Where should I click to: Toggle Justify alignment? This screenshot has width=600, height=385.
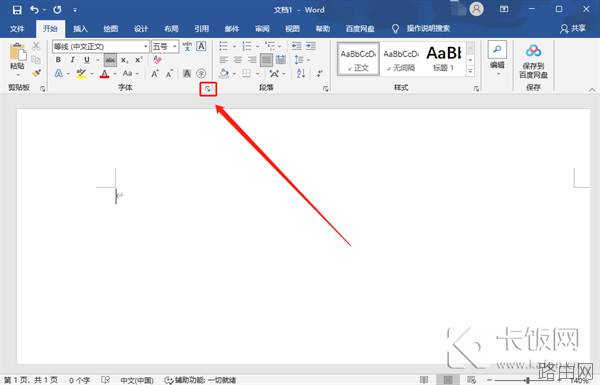tap(266, 60)
